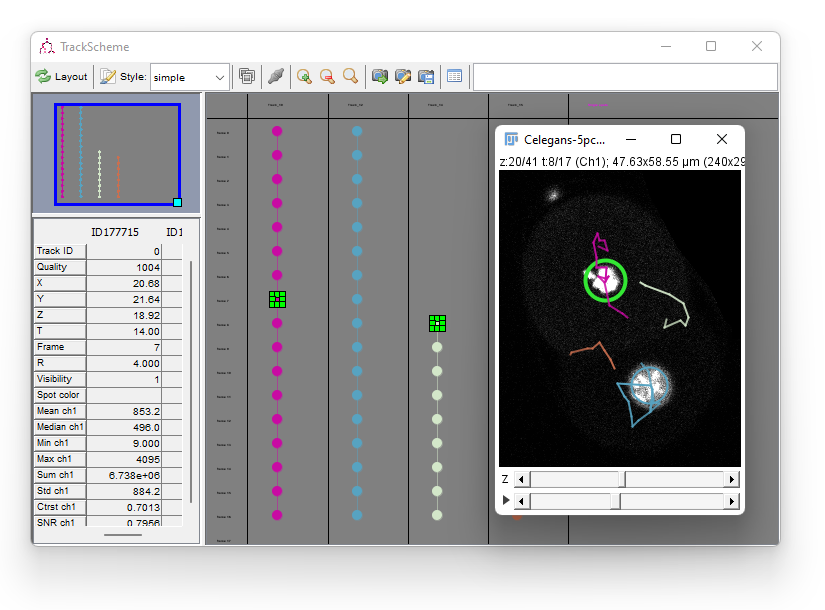Click the X value 20.68
The height and width of the screenshot is (610, 825).
[x=124, y=283]
